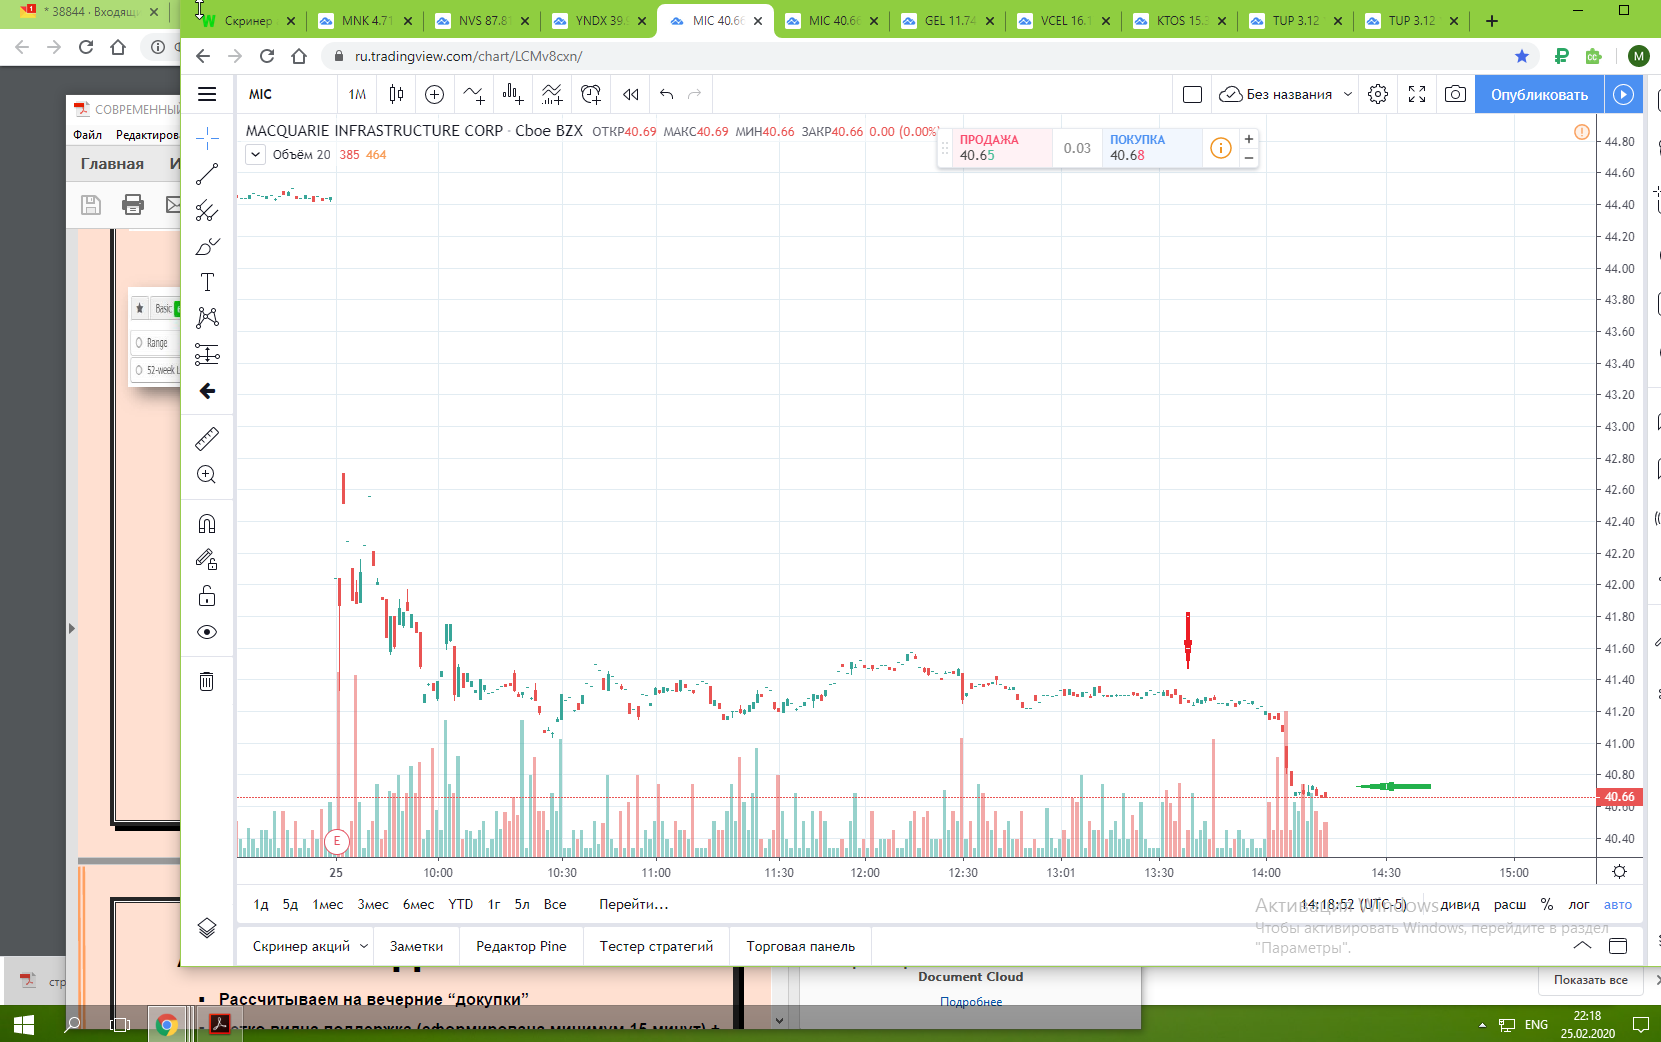
Task: Toggle lock all drawing tools
Action: coord(207,596)
